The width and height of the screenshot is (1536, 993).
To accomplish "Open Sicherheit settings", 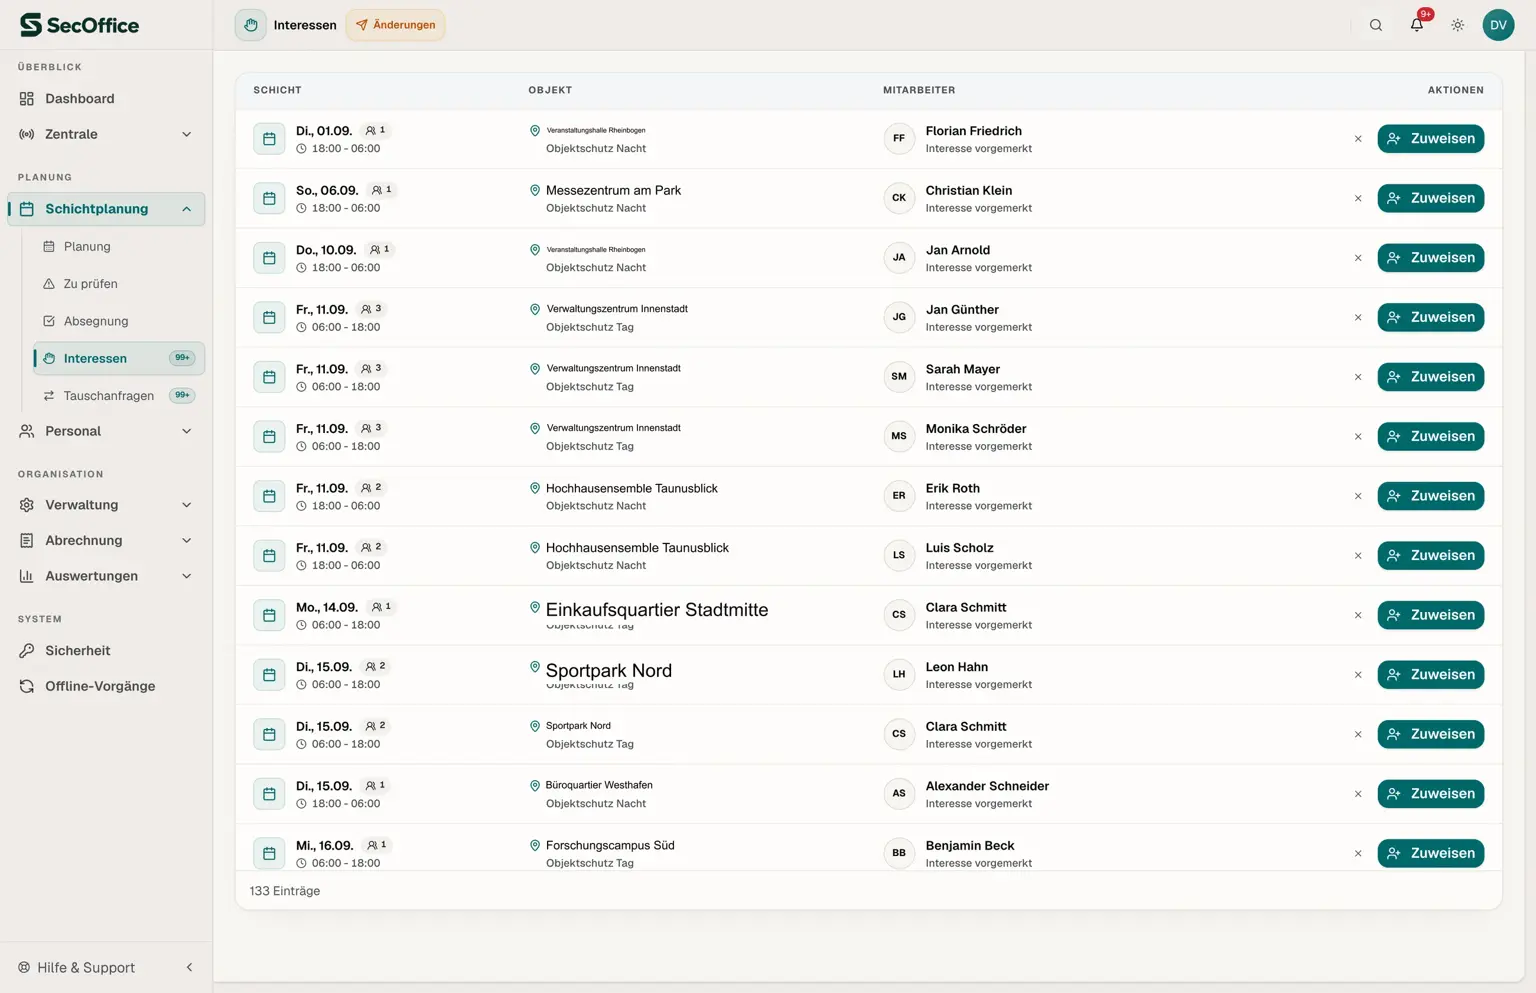I will (x=106, y=651).
